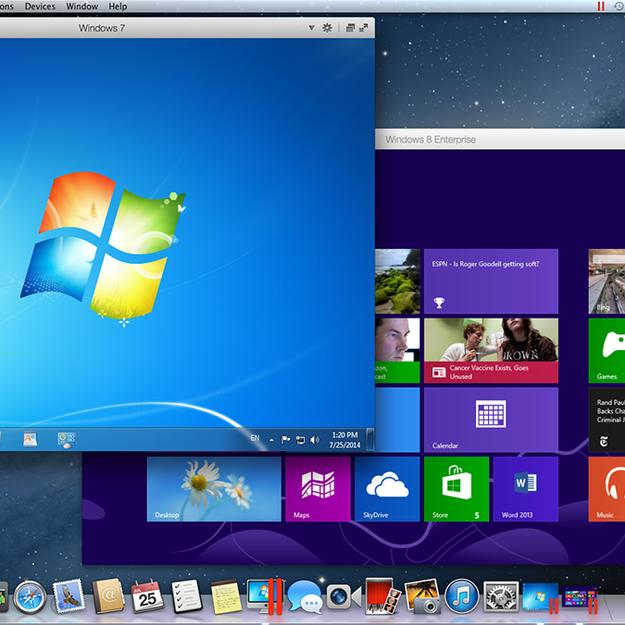
Task: Open the Music tile in Windows 8
Action: [x=607, y=489]
